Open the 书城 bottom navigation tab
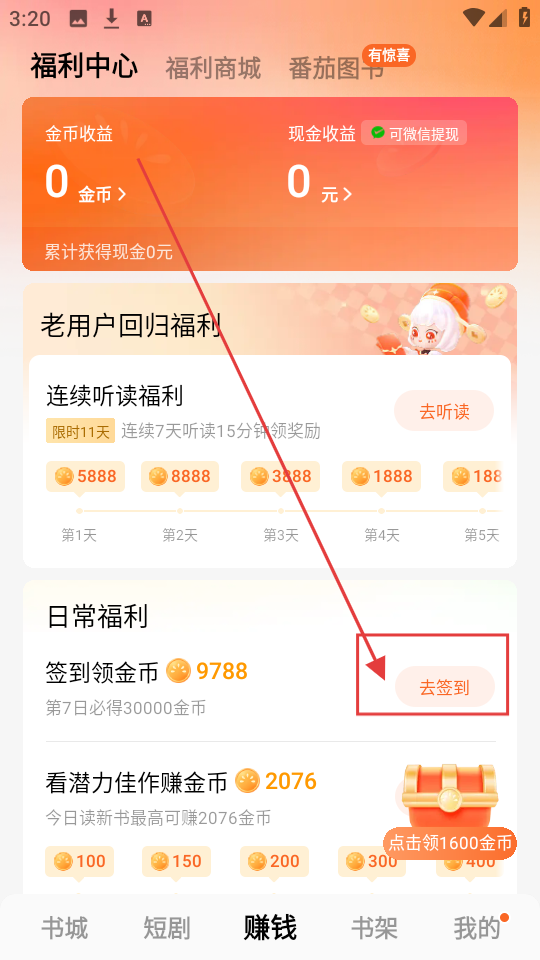Screen dimensions: 540x960 [65, 928]
